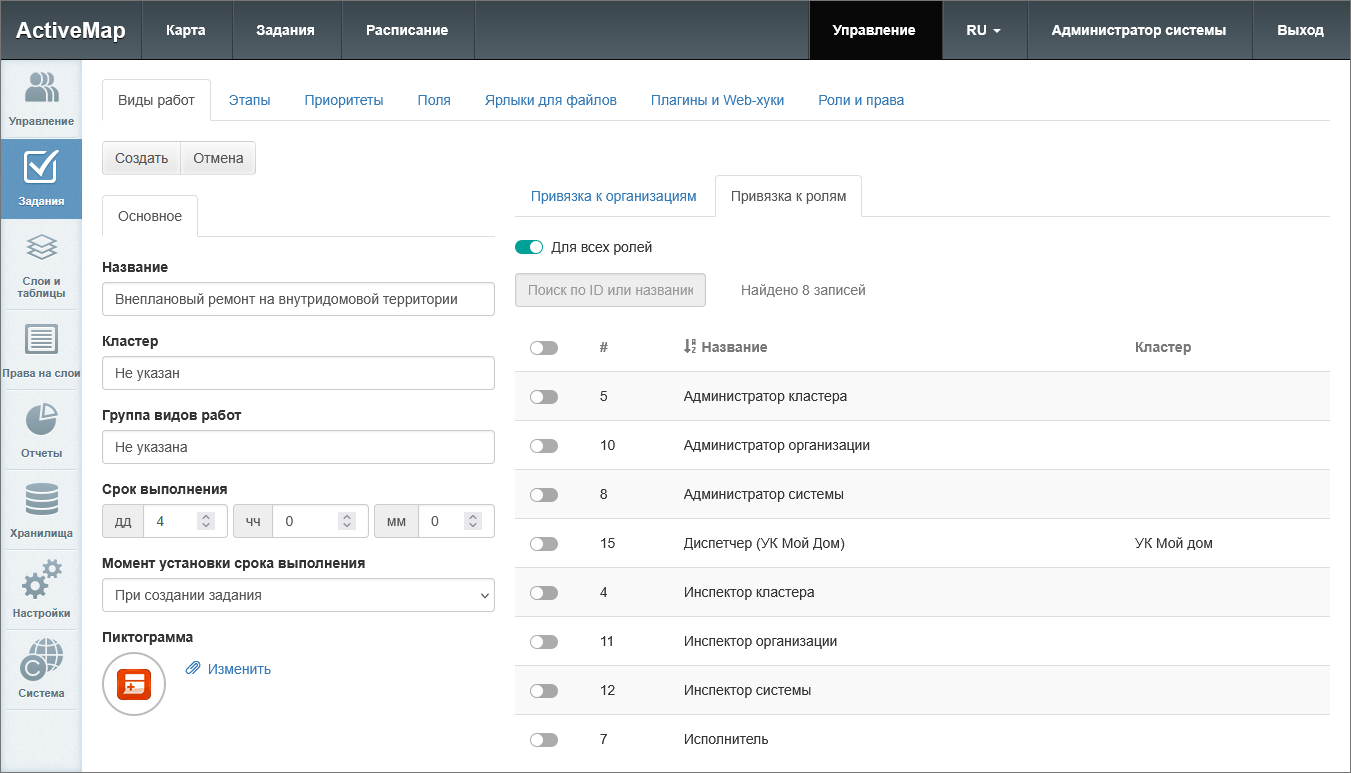This screenshot has width=1351, height=773.
Task: Toggle the select-all switch in table header
Action: point(544,348)
